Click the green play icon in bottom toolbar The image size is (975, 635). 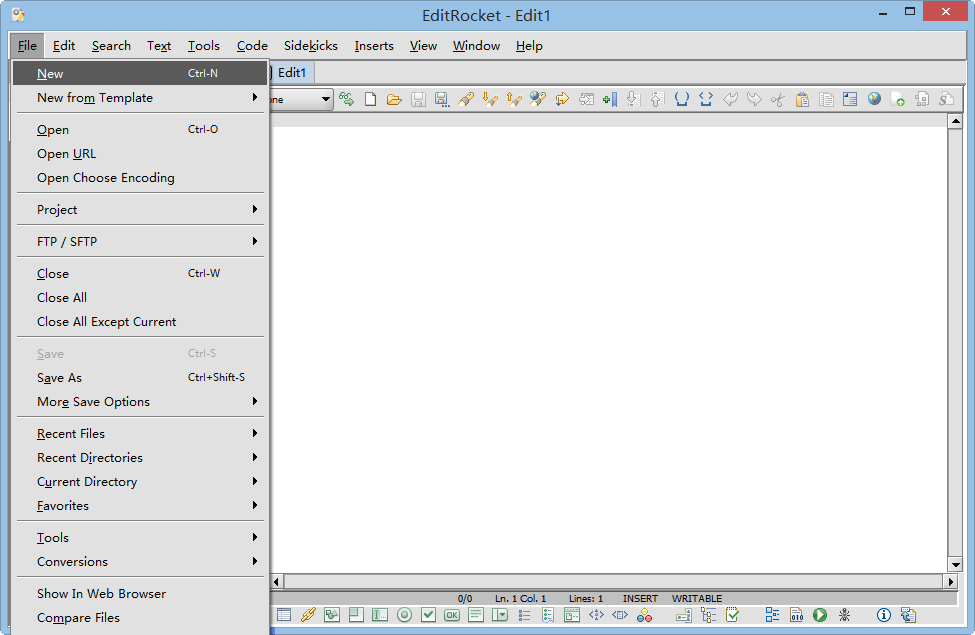820,615
